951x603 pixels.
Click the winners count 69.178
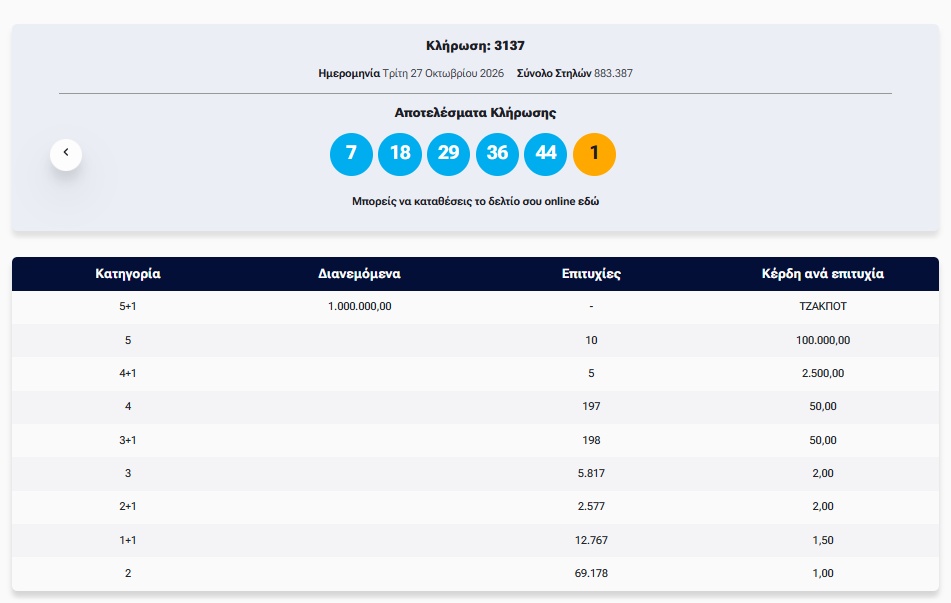[x=591, y=573]
